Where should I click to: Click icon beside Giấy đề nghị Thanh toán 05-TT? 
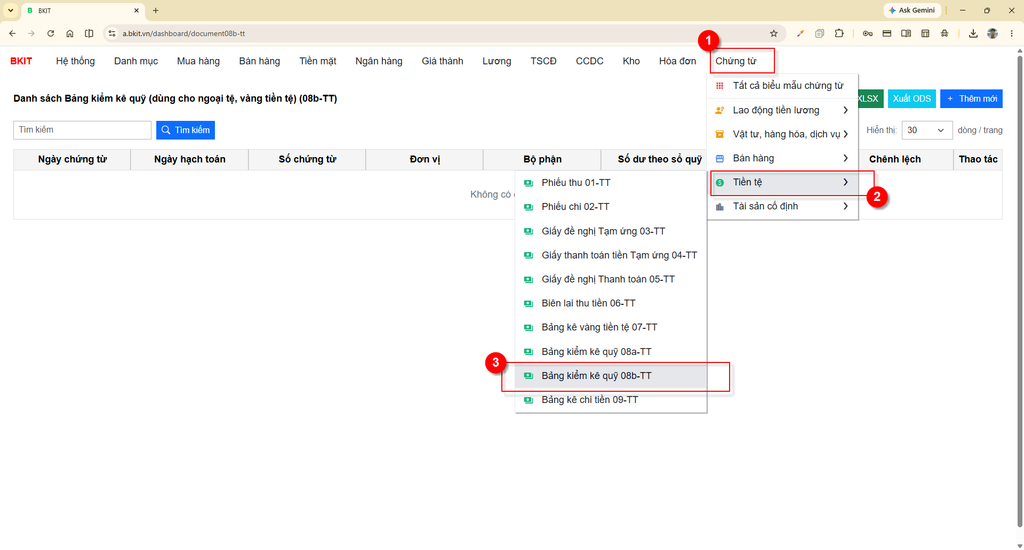[x=528, y=280]
